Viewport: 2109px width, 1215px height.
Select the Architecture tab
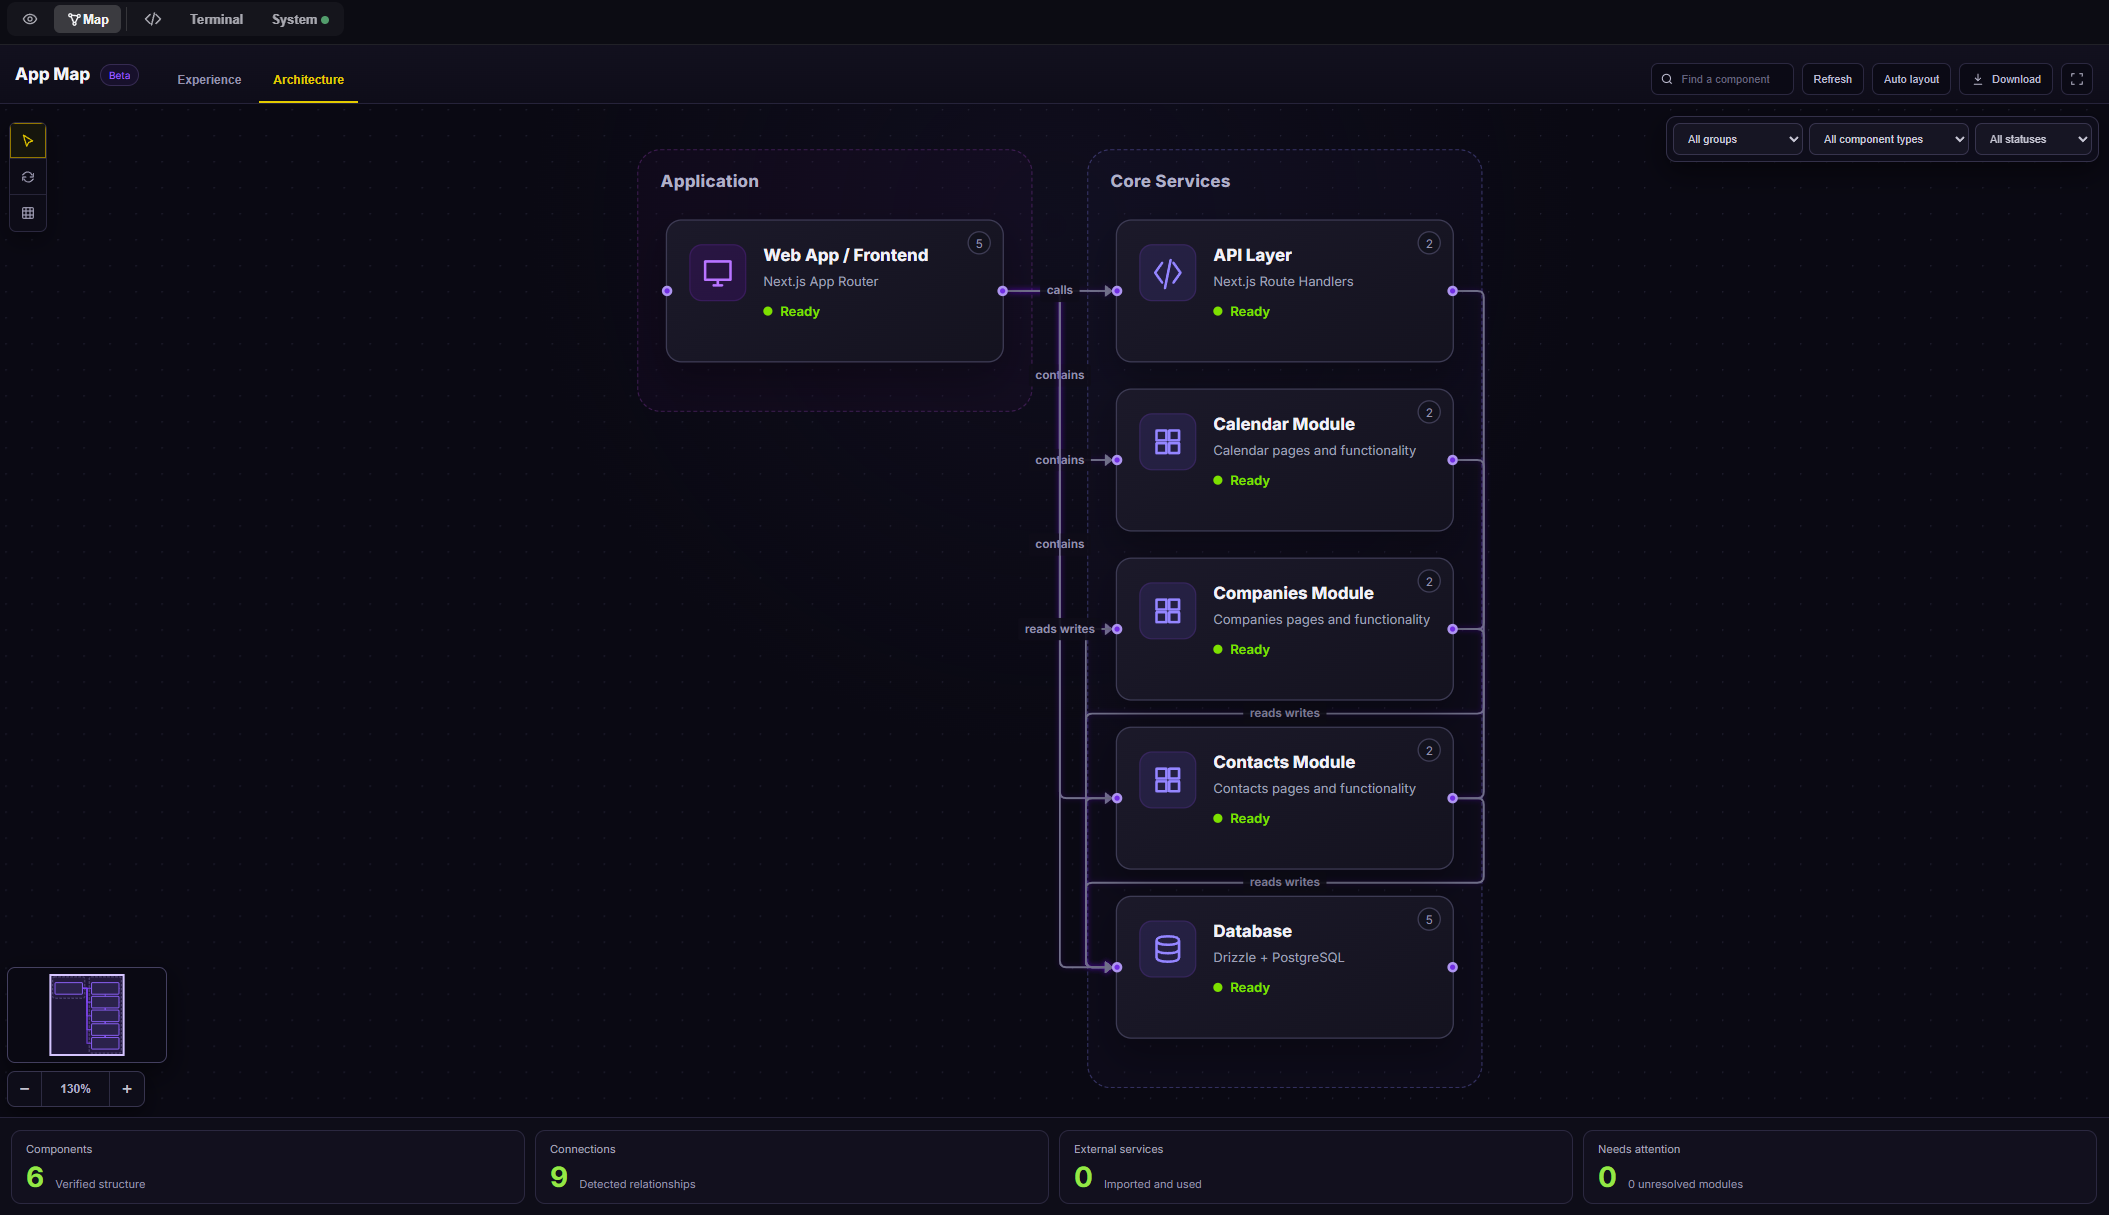click(x=308, y=79)
